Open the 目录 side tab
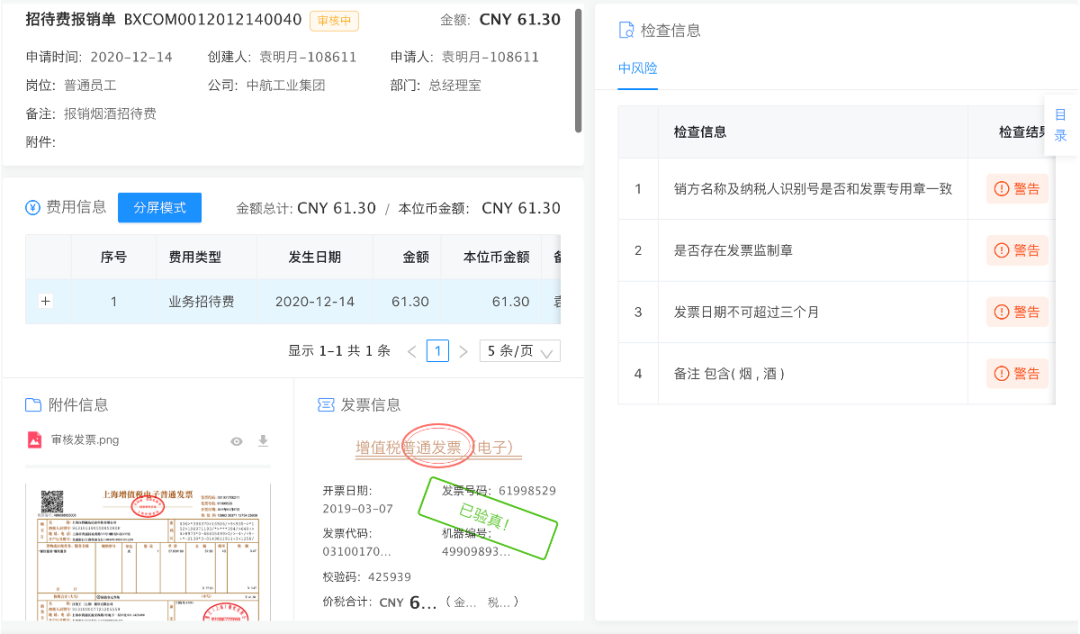Viewport: 1080px width, 634px height. tap(1061, 125)
